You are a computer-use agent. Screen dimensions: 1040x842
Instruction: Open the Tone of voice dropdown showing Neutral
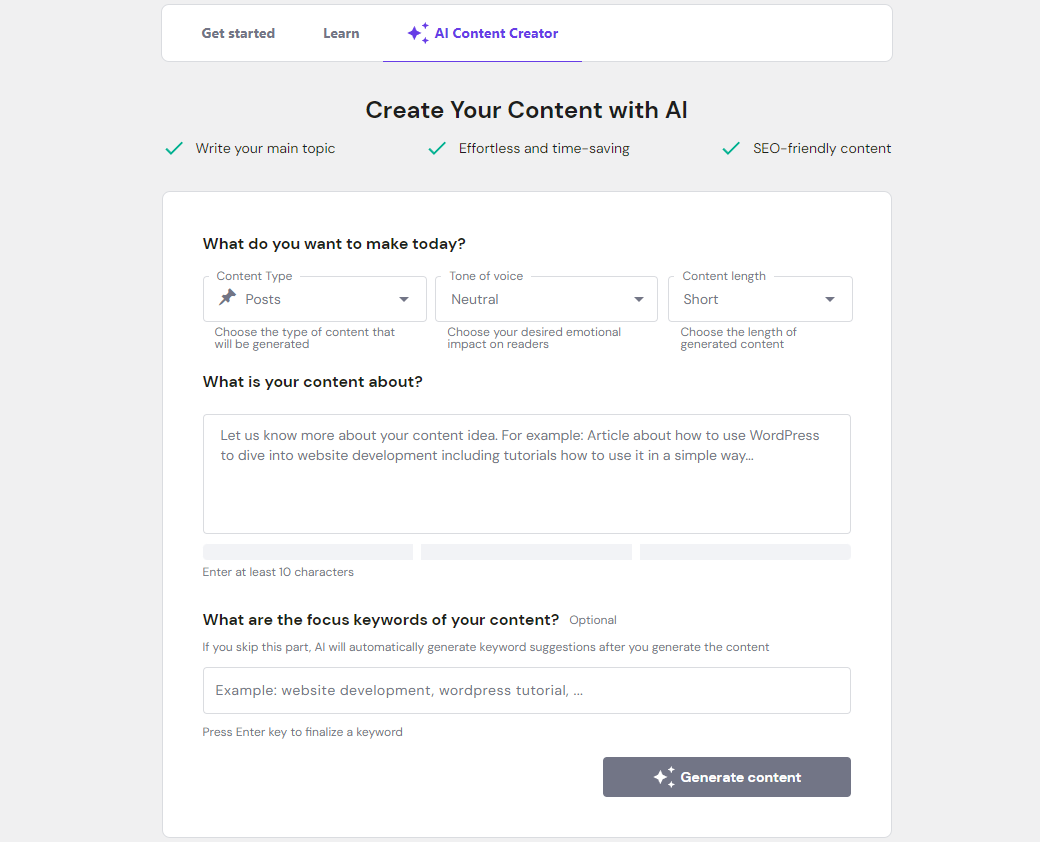click(x=546, y=298)
